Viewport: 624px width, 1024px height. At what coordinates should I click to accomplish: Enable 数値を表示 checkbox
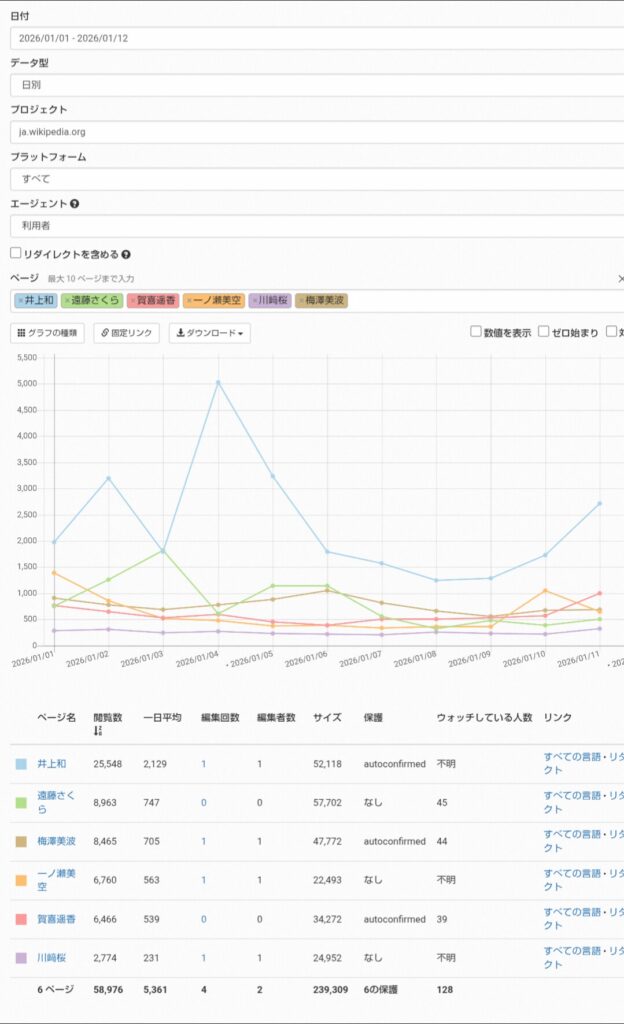(x=476, y=331)
